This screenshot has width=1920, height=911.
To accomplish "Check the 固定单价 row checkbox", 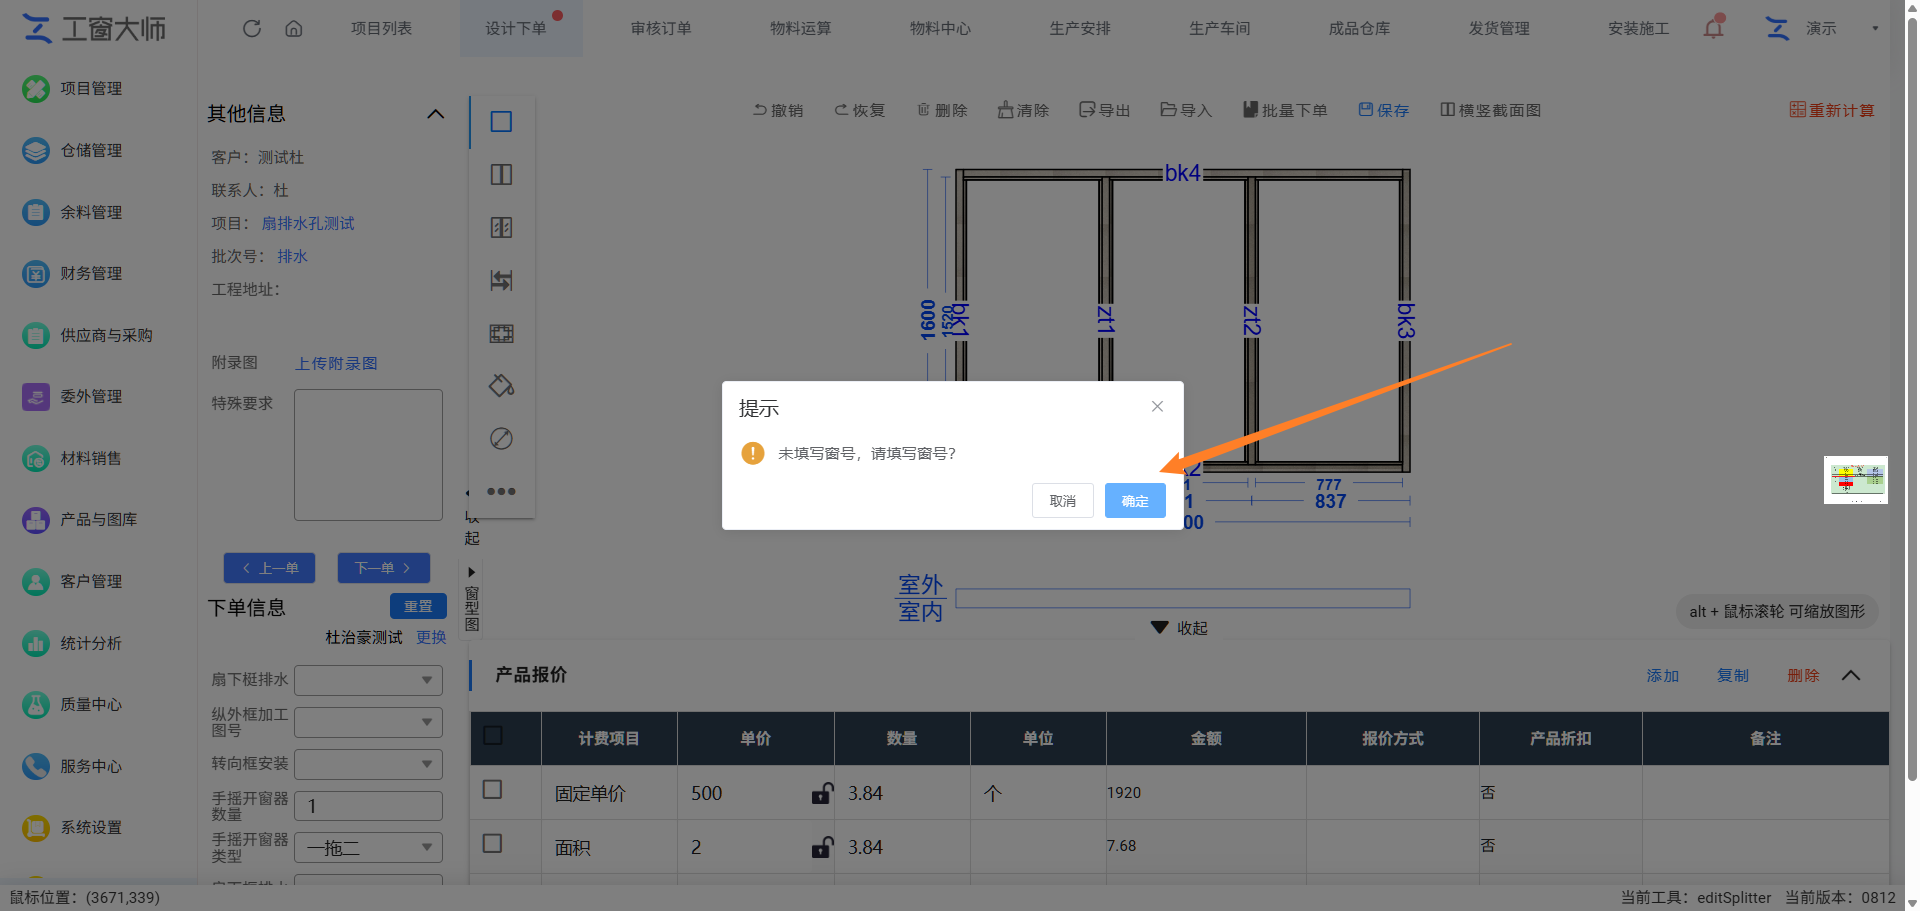I will click(493, 790).
